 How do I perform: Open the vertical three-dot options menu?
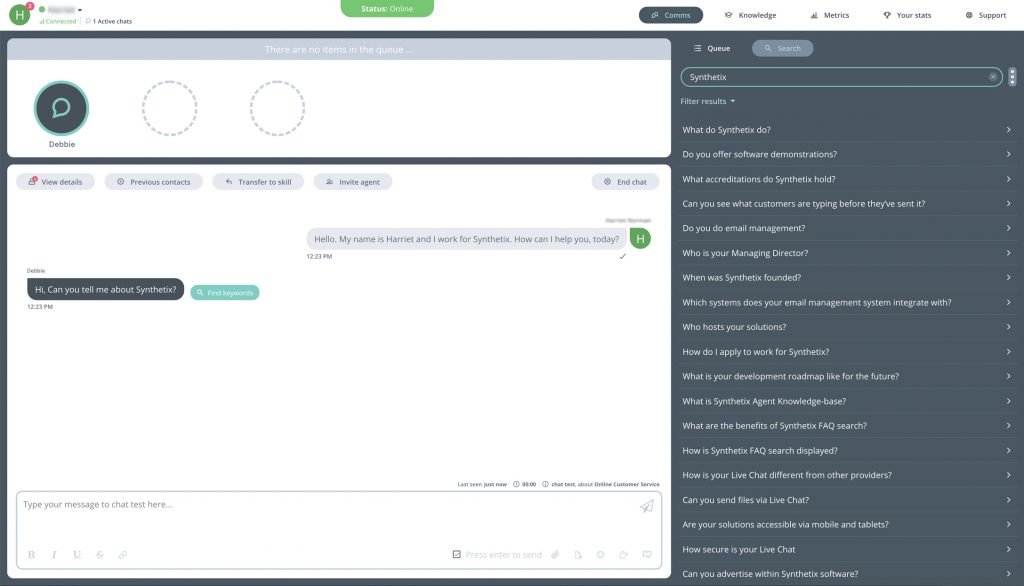tap(1012, 77)
